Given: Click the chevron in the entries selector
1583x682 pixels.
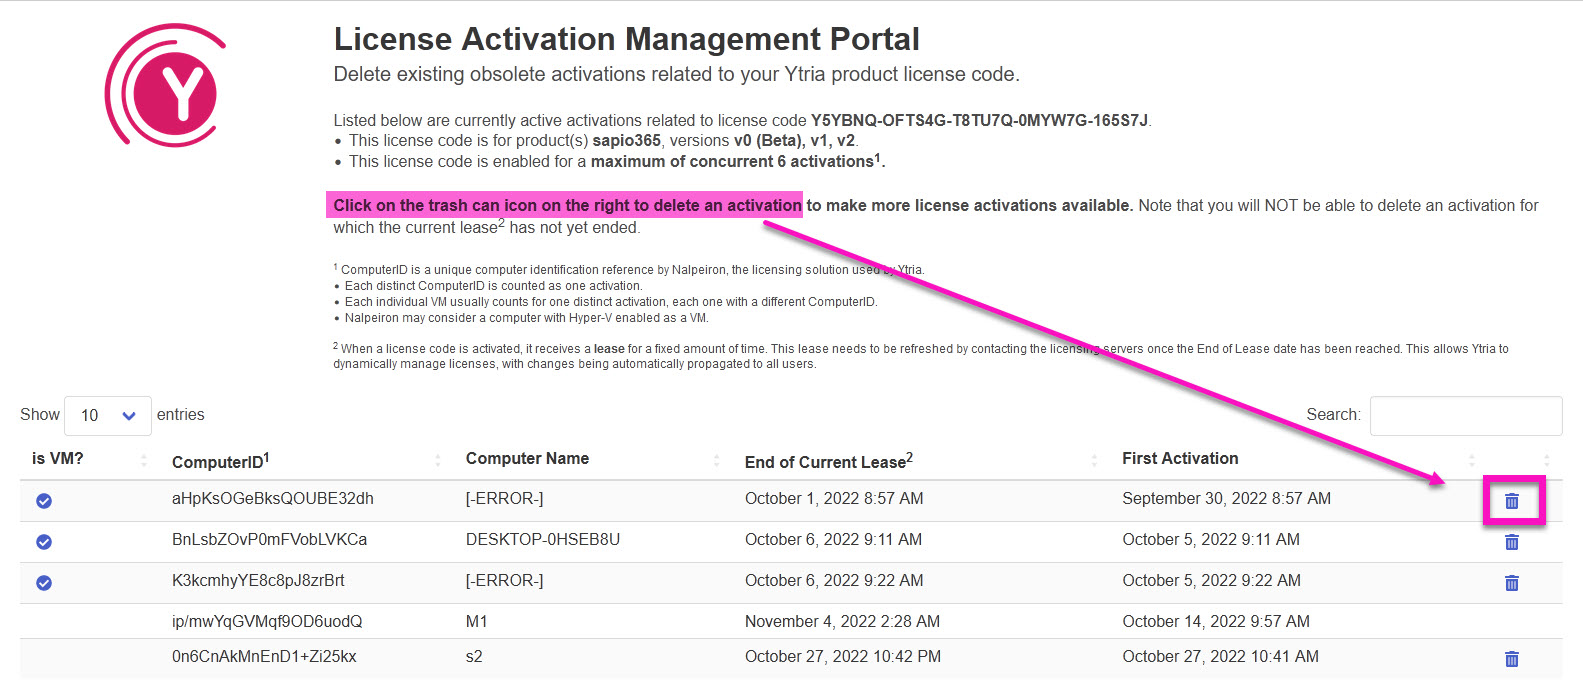Looking at the screenshot, I should 129,416.
